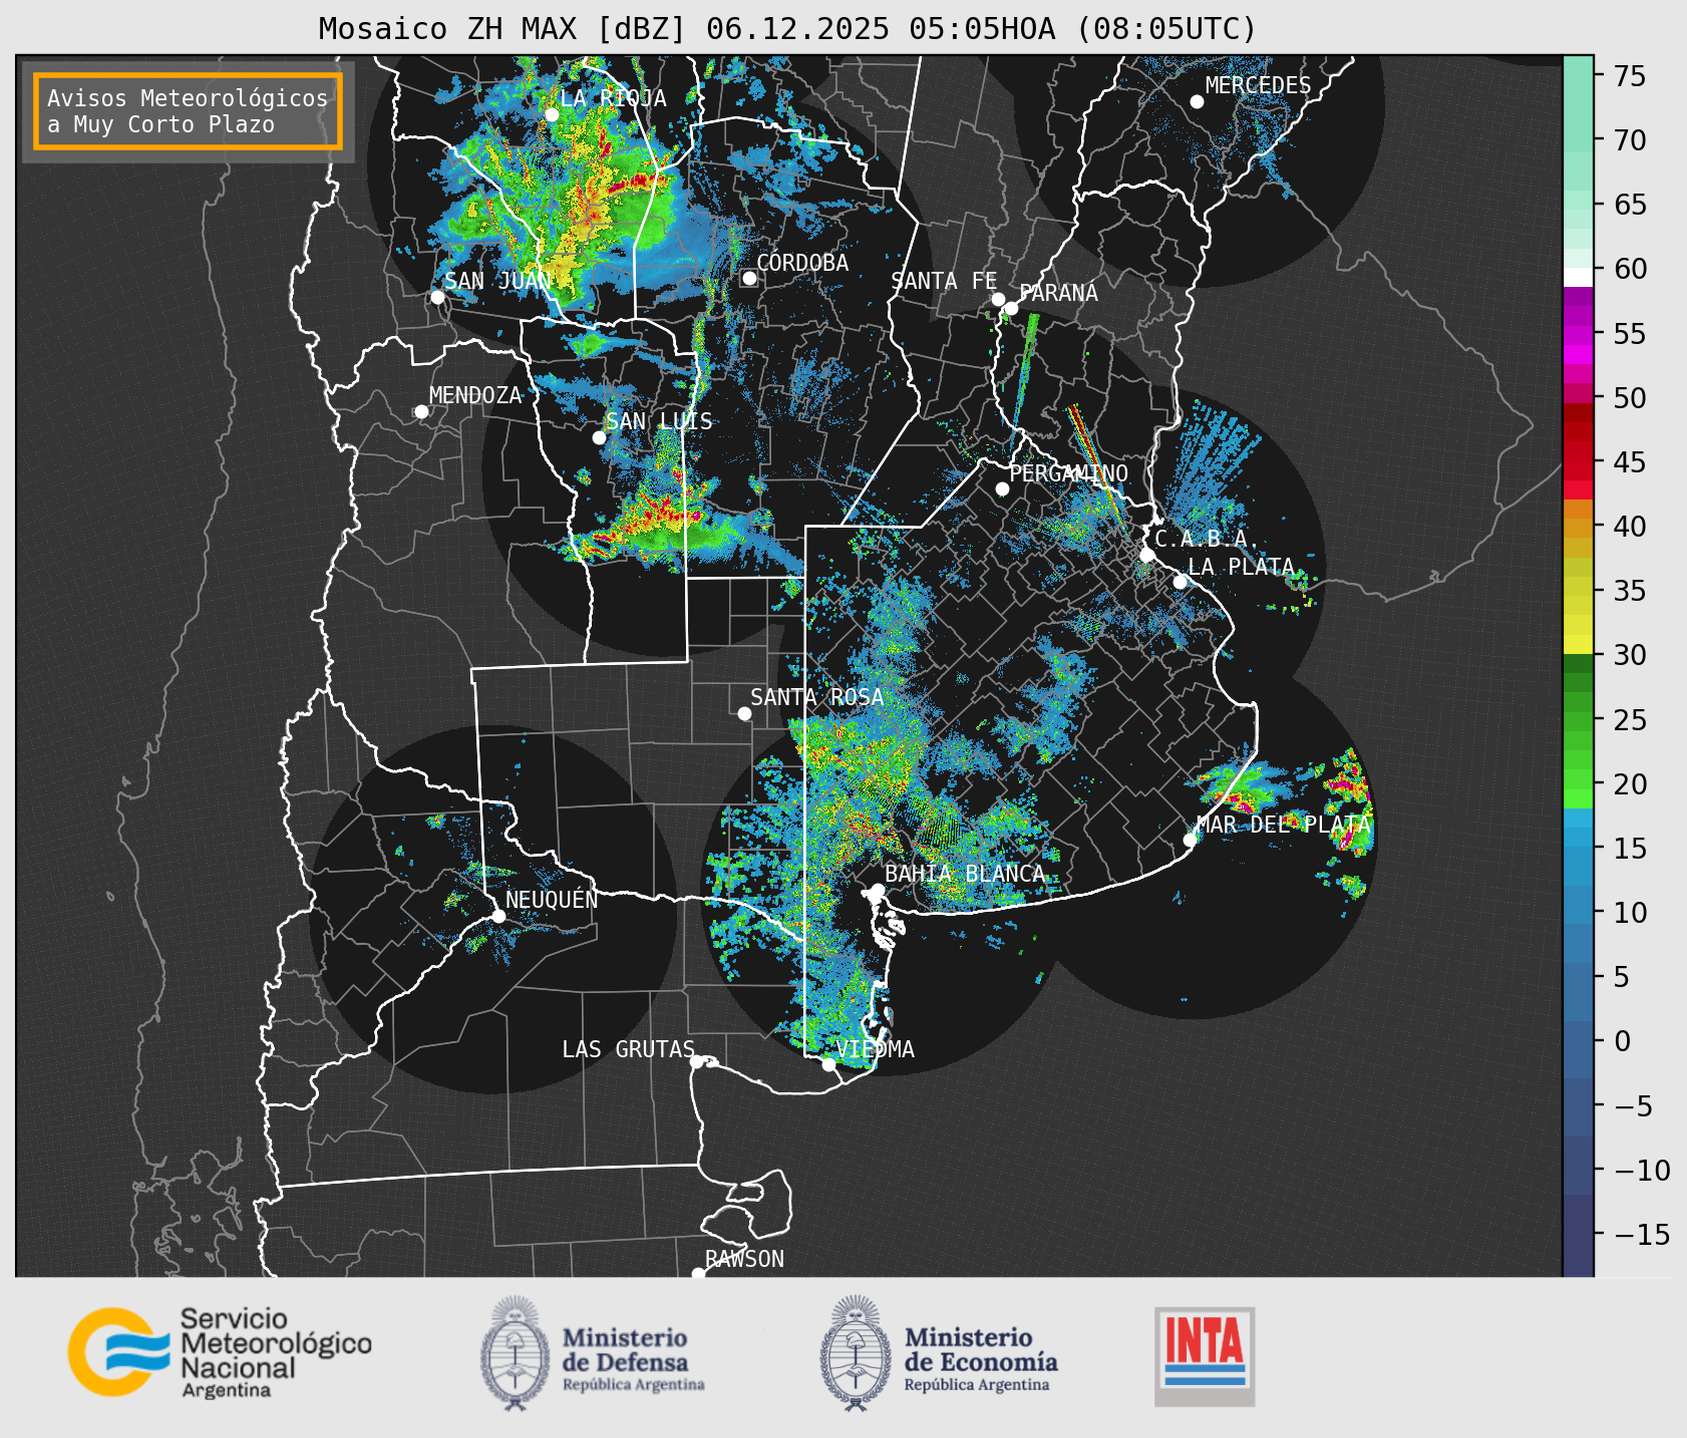Click the Santa Fe city marker dot
The width and height of the screenshot is (1687, 1438).
click(x=998, y=299)
